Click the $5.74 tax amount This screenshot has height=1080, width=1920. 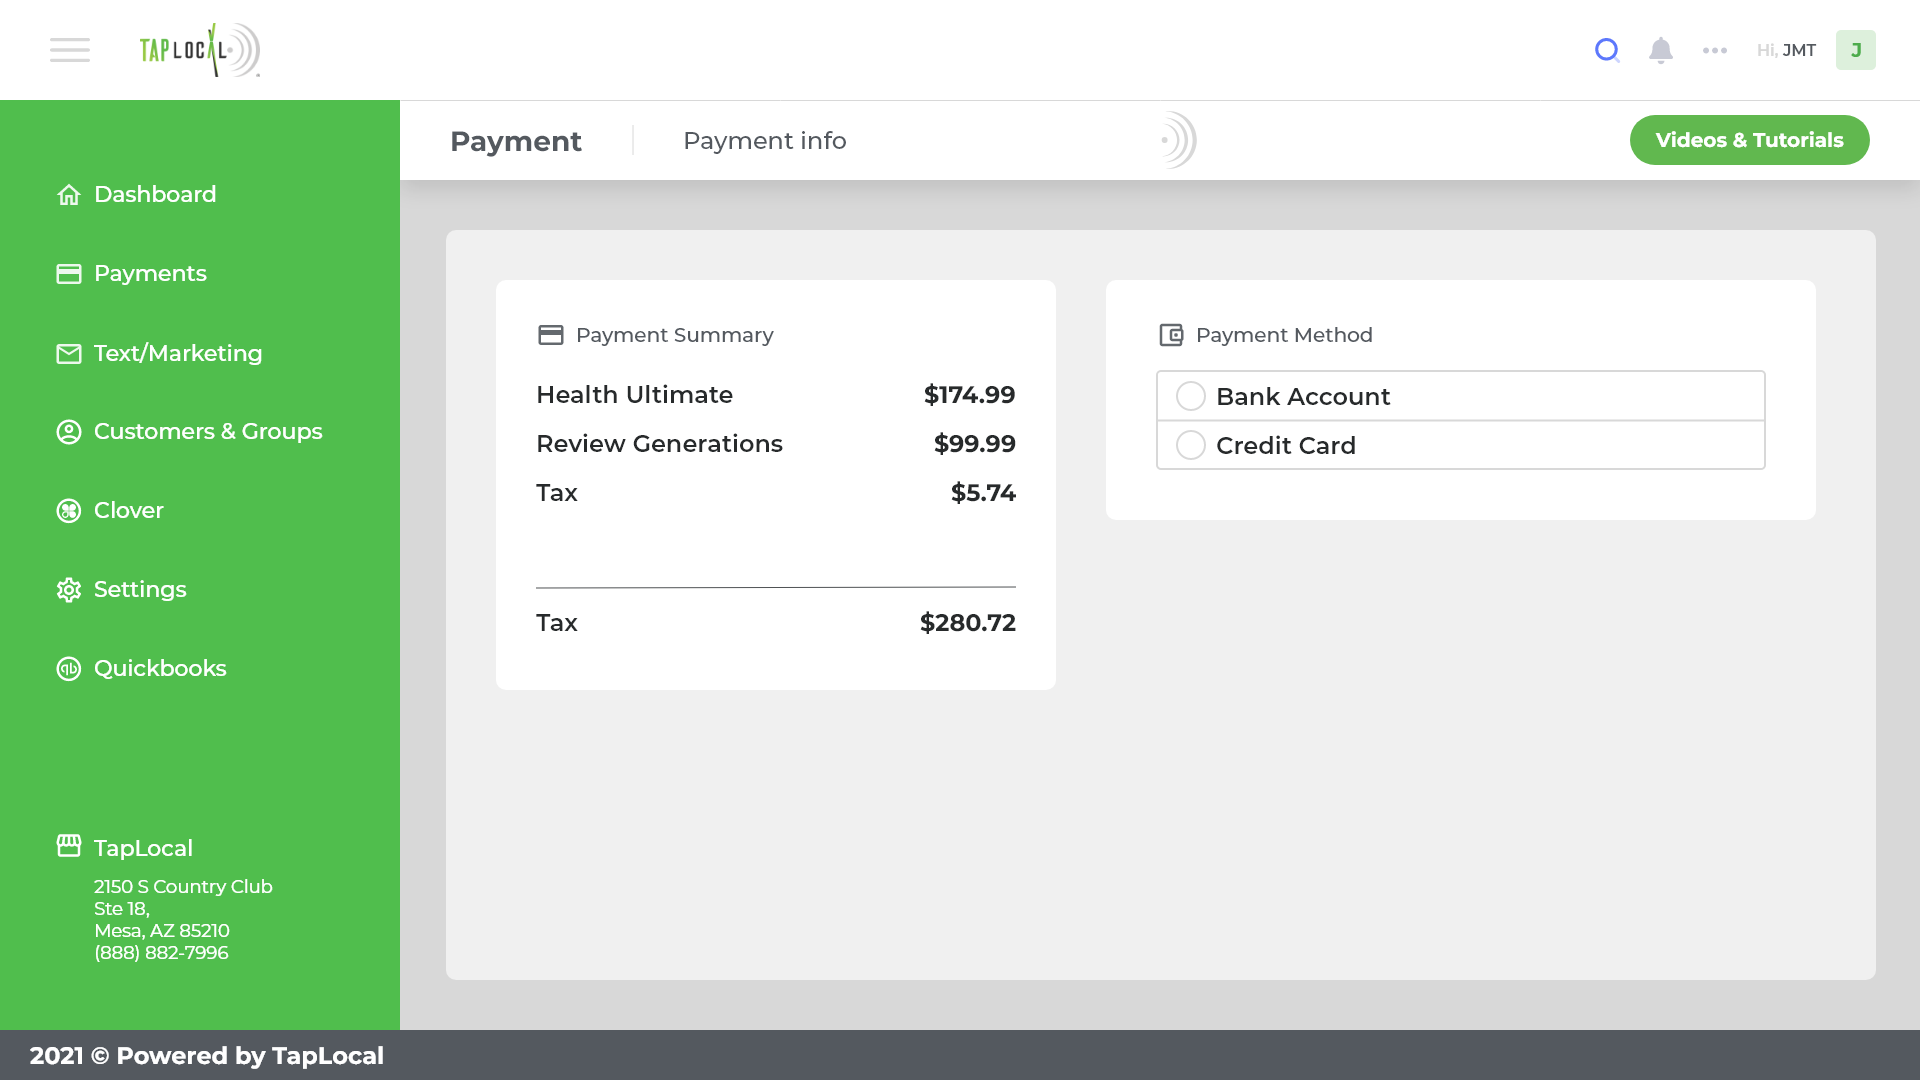(x=983, y=493)
